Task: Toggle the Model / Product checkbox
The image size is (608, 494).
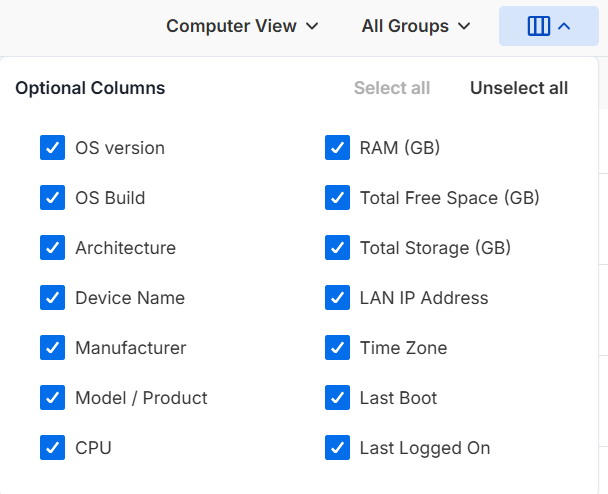Action: [52, 397]
